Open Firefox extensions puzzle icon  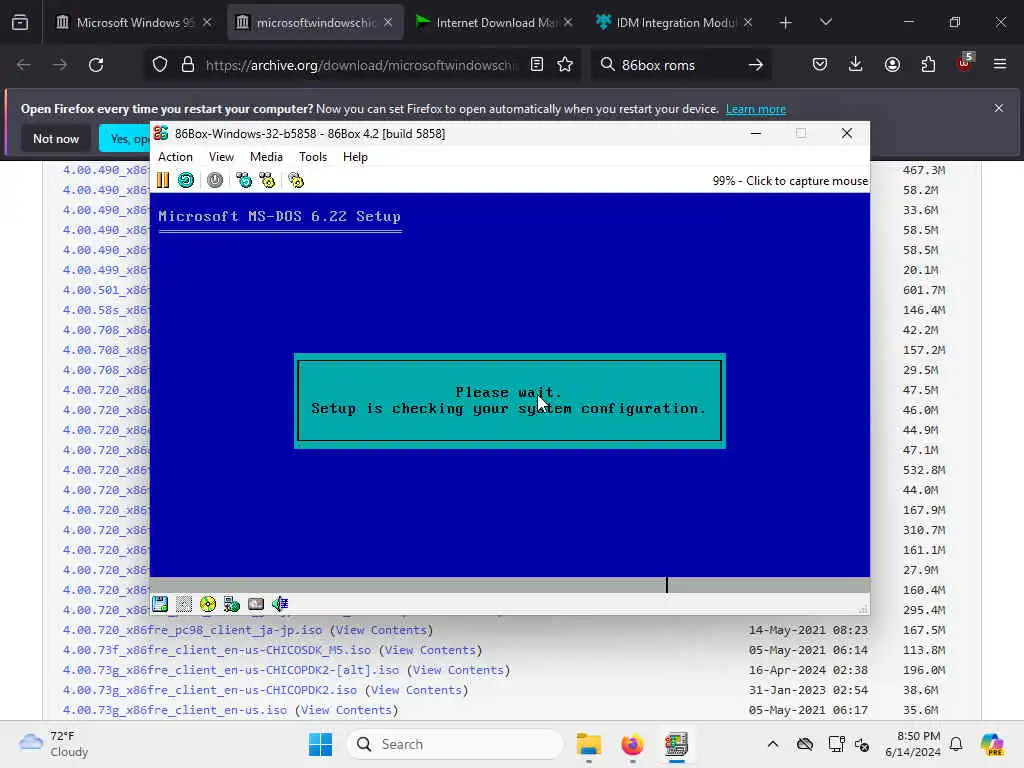[928, 65]
